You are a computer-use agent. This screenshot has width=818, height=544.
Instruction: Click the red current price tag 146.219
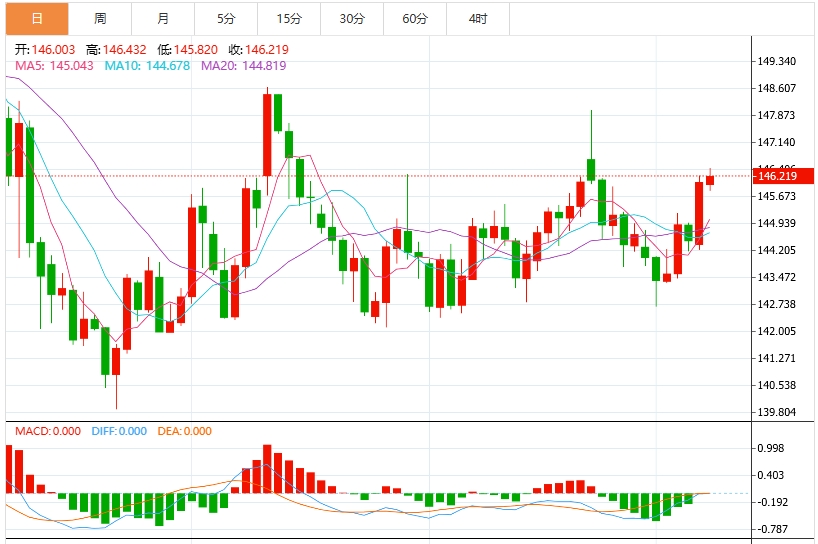(x=784, y=176)
